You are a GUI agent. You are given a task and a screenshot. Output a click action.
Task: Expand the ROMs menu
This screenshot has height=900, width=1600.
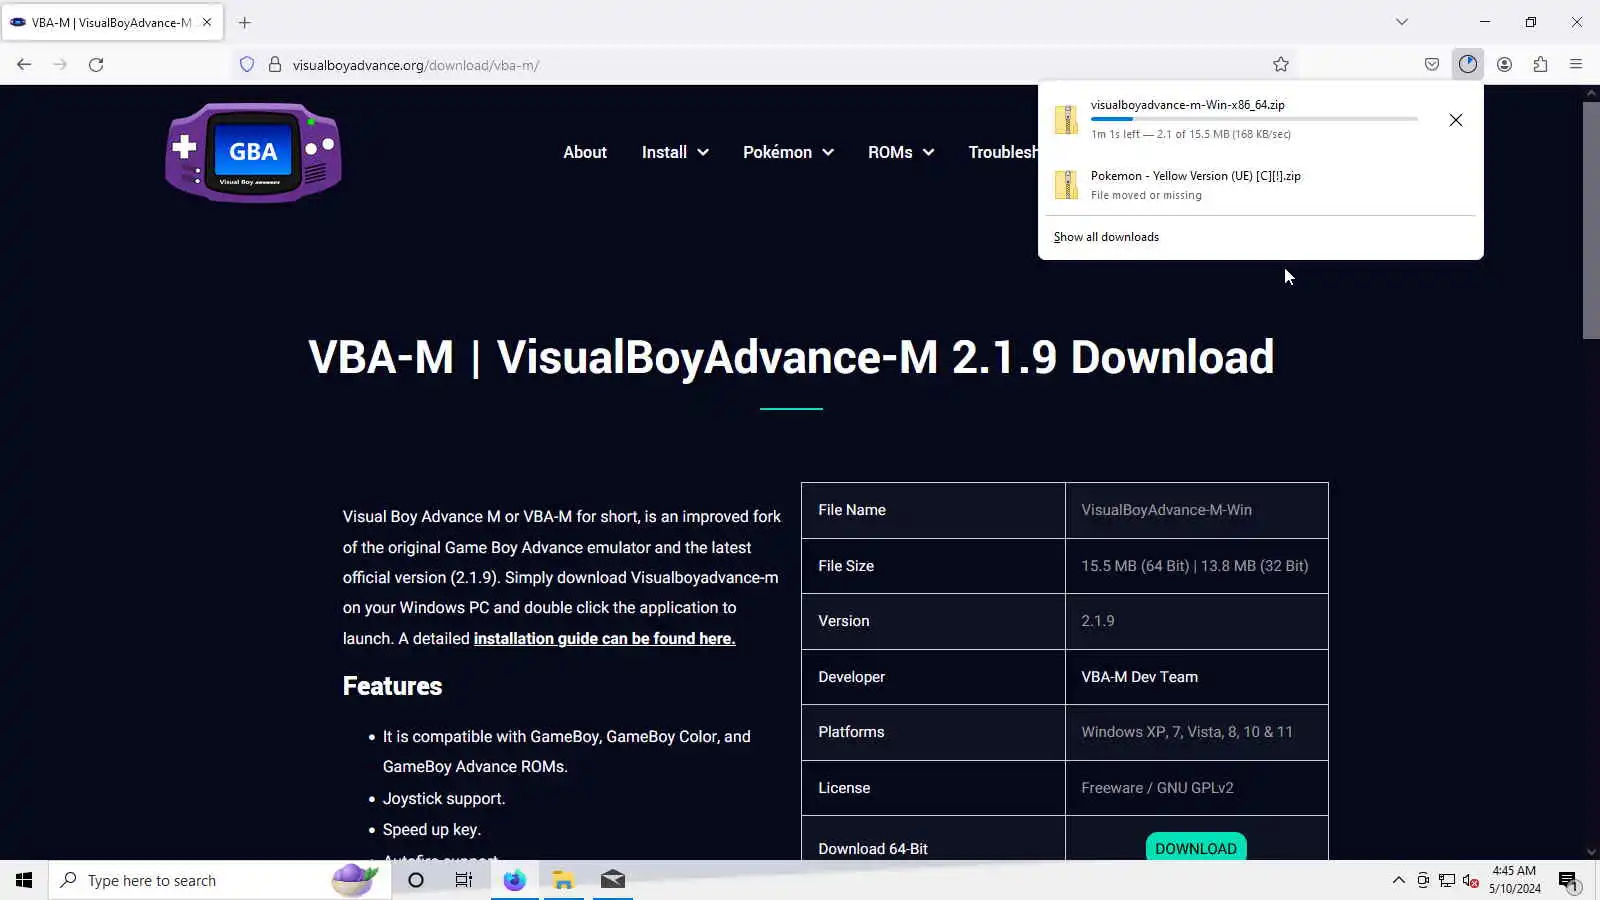(x=901, y=152)
